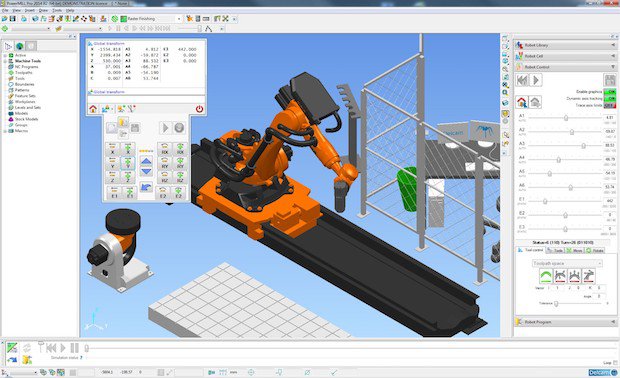Click the home position icon in Robot Control

522,102
